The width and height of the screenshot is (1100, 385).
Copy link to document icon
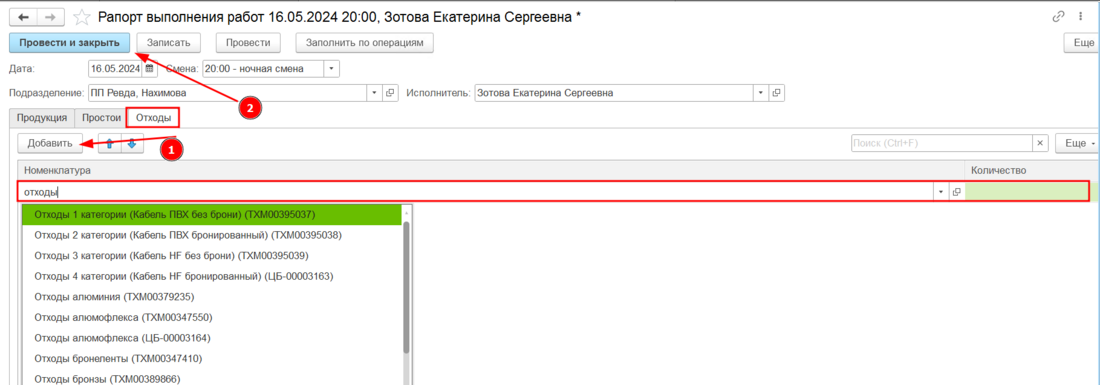pos(1059,16)
